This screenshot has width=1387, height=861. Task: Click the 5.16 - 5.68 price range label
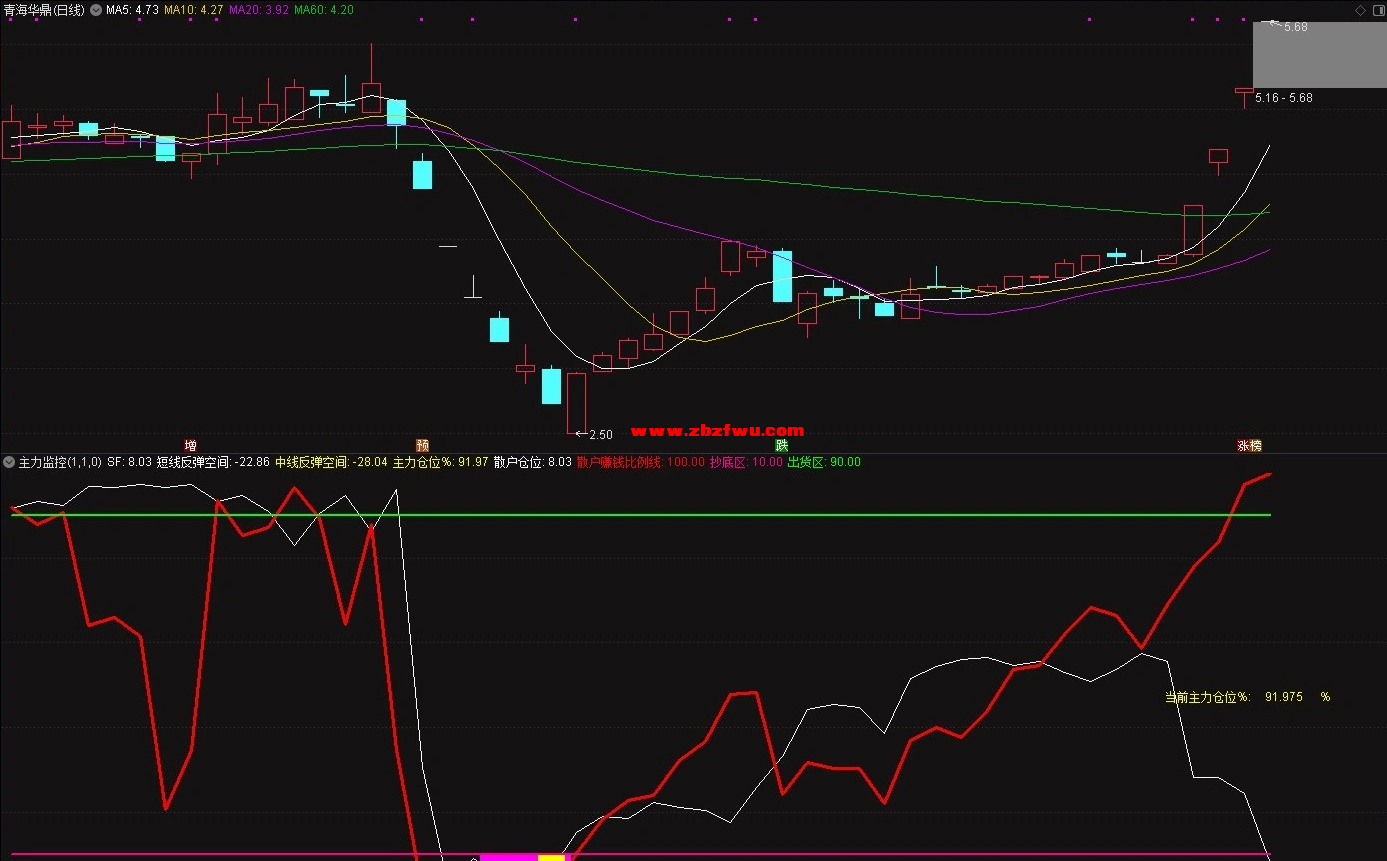pos(1284,98)
